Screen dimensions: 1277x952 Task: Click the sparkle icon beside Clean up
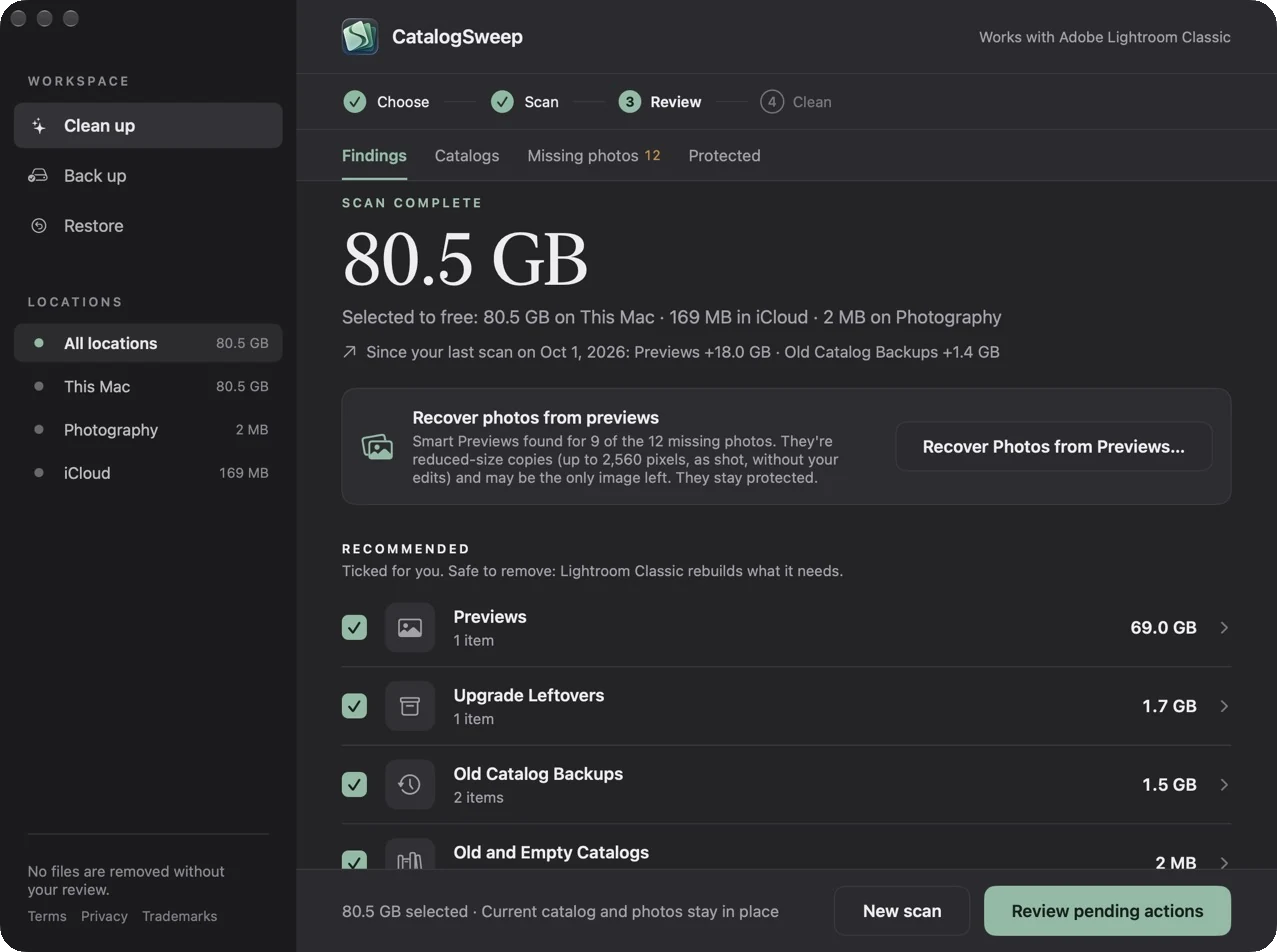click(x=39, y=126)
